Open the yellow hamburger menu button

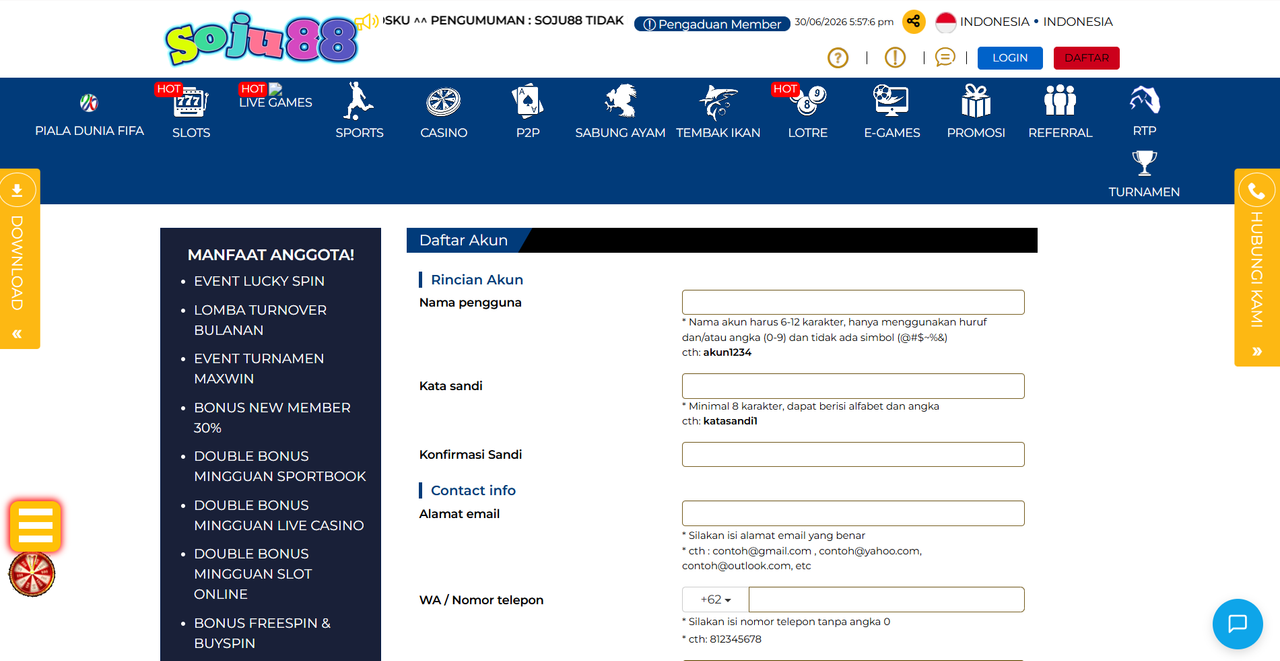[35, 526]
